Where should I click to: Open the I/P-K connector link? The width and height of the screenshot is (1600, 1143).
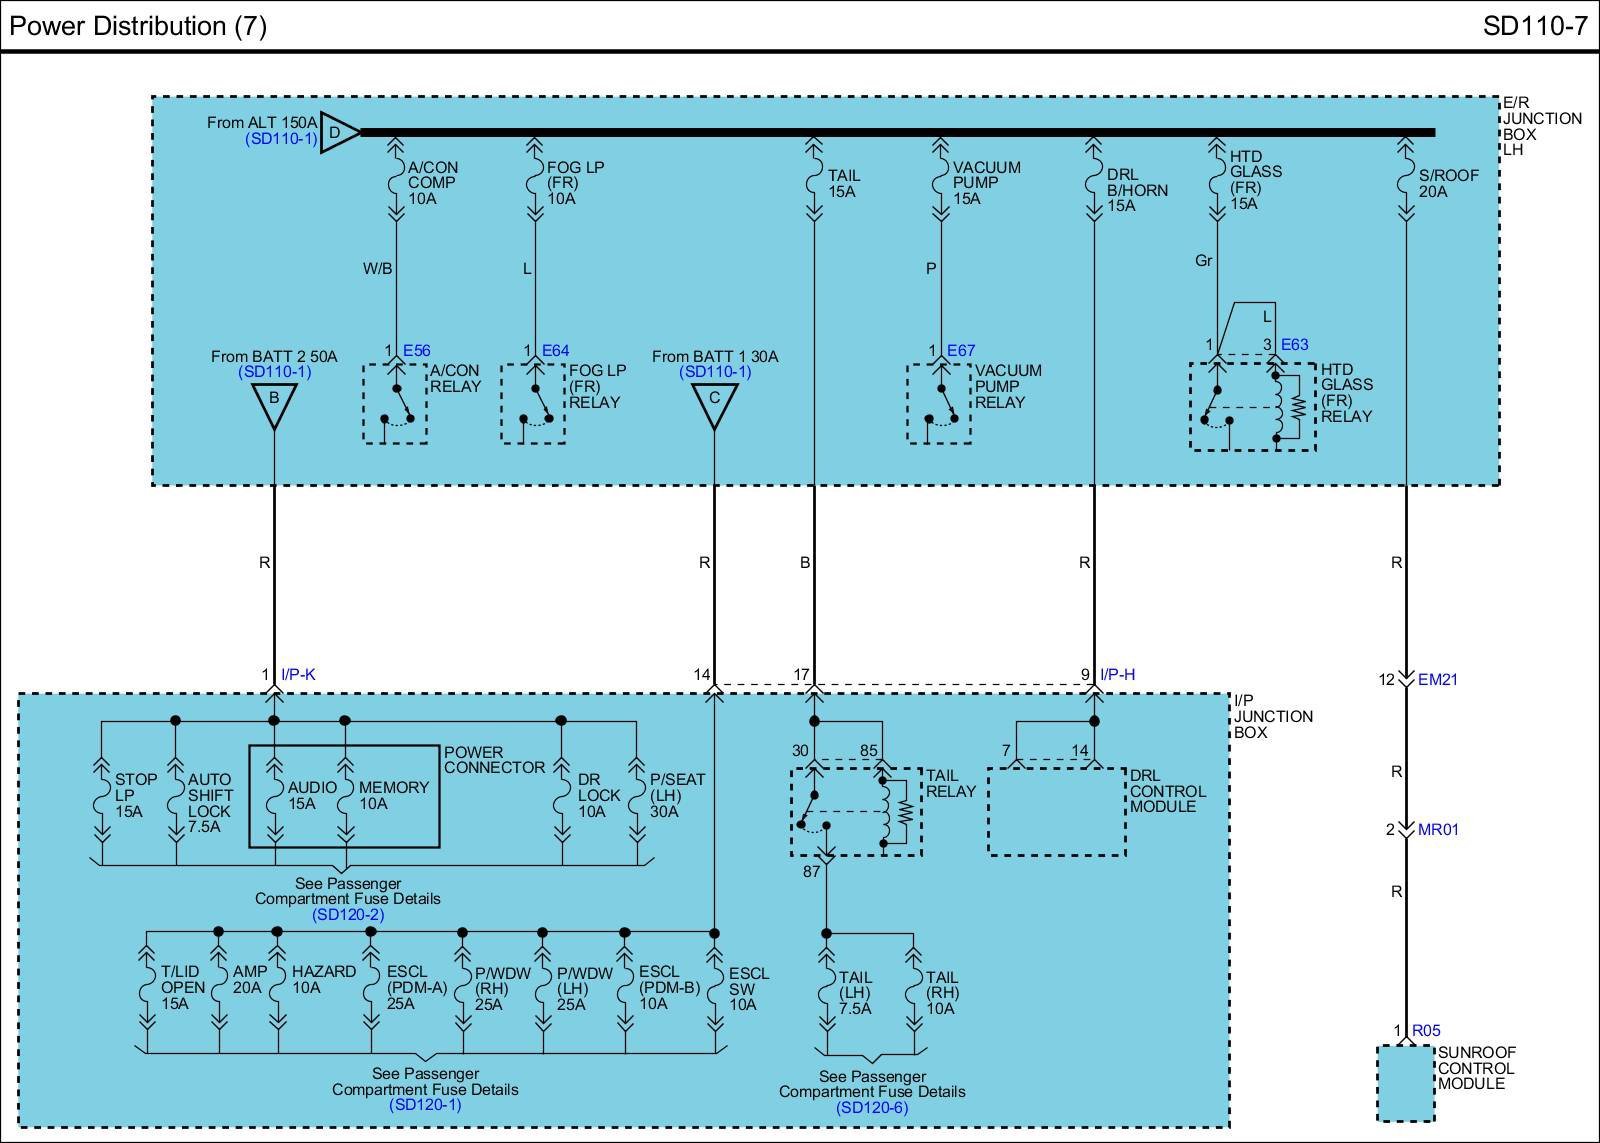pyautogui.click(x=298, y=674)
